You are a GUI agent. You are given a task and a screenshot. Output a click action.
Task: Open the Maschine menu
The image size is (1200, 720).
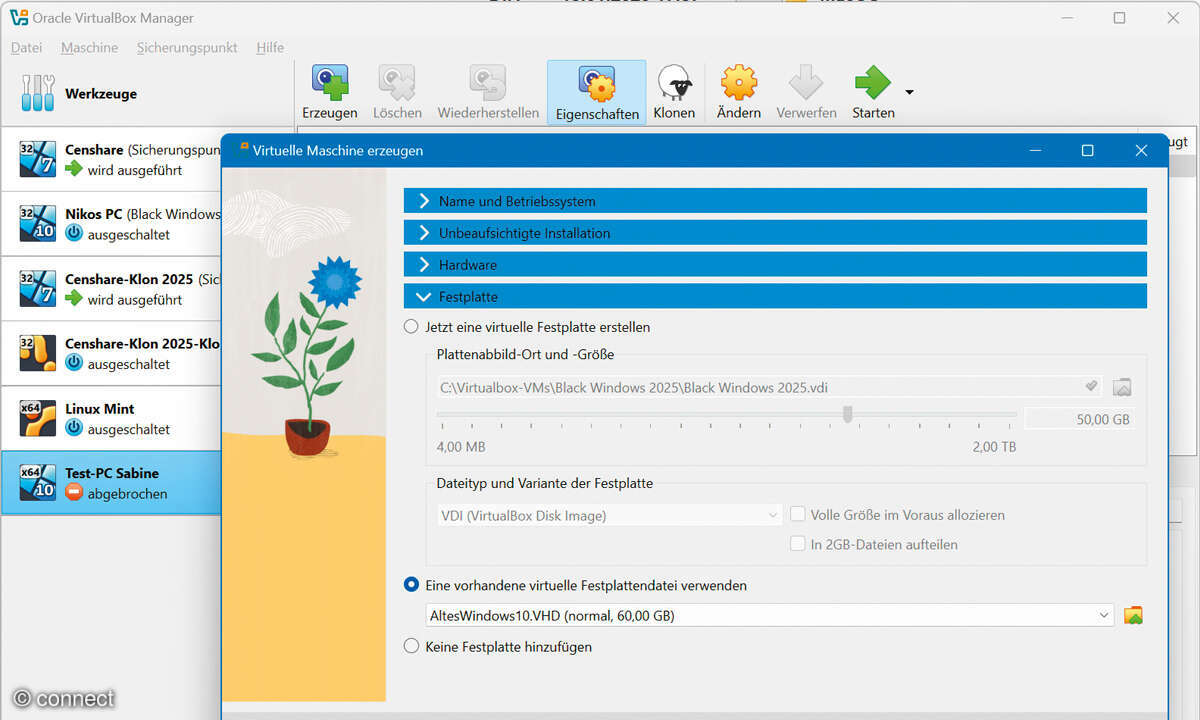[89, 47]
